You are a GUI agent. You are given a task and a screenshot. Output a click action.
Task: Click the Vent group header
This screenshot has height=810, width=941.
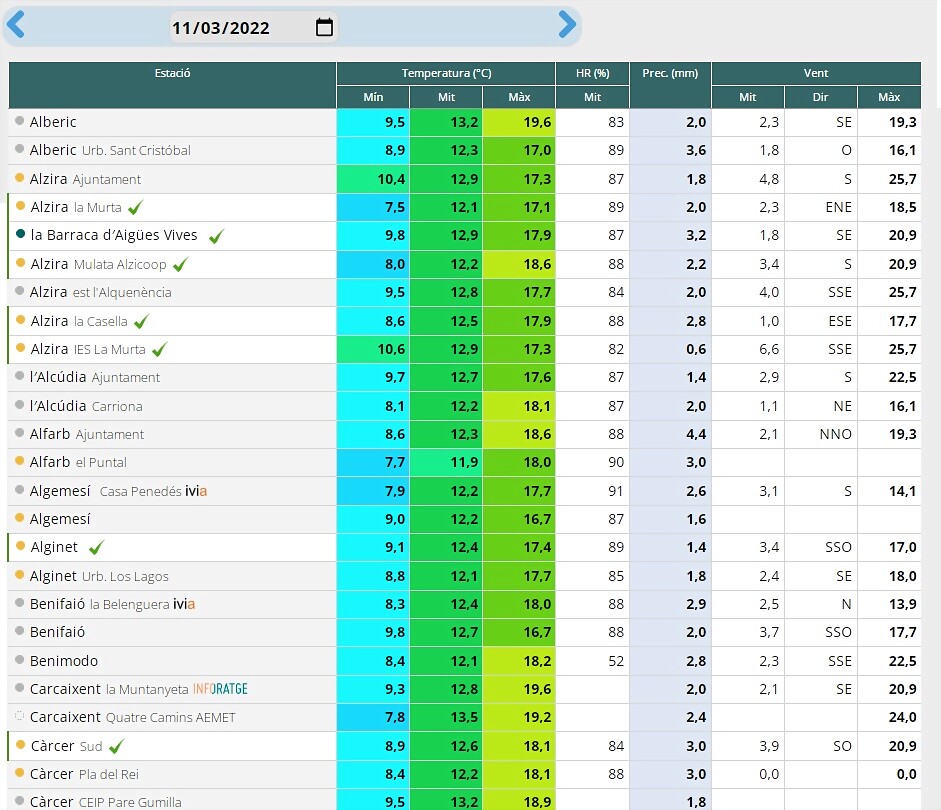click(816, 73)
